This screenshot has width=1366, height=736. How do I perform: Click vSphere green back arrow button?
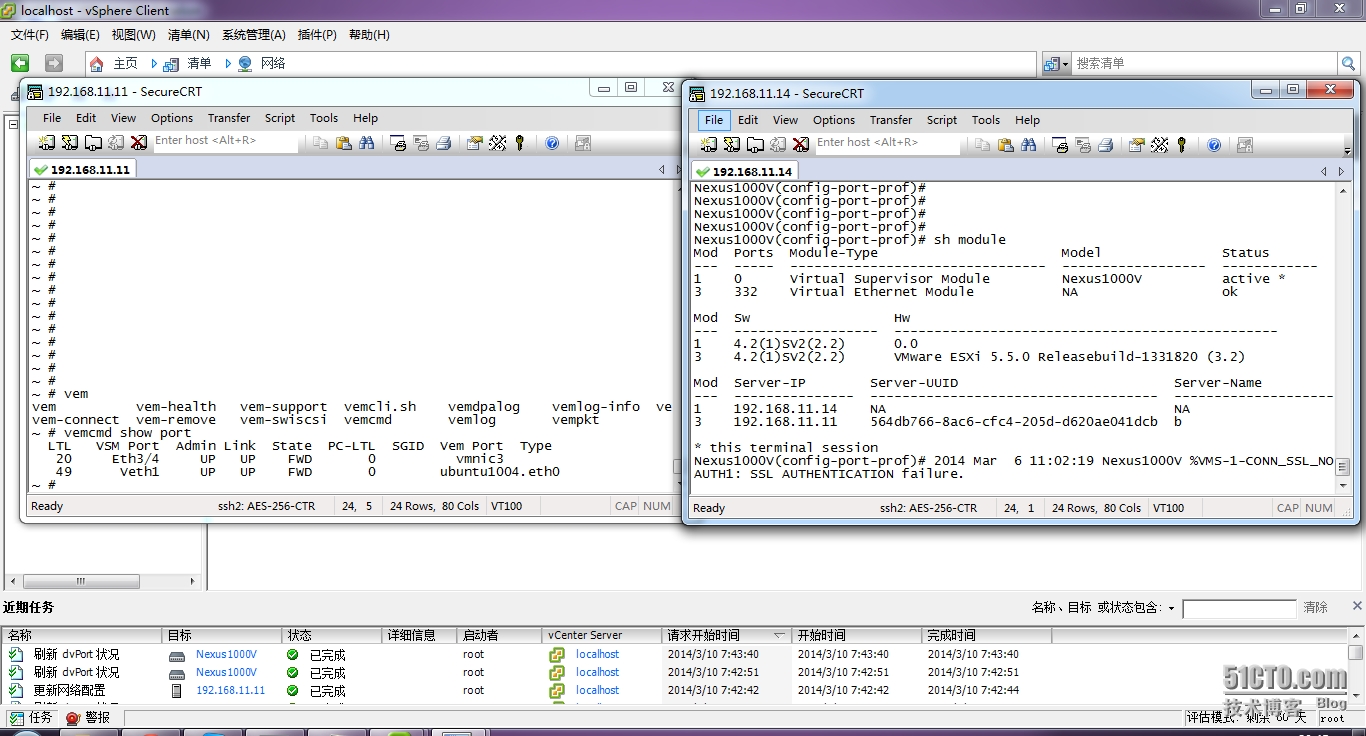pyautogui.click(x=20, y=63)
